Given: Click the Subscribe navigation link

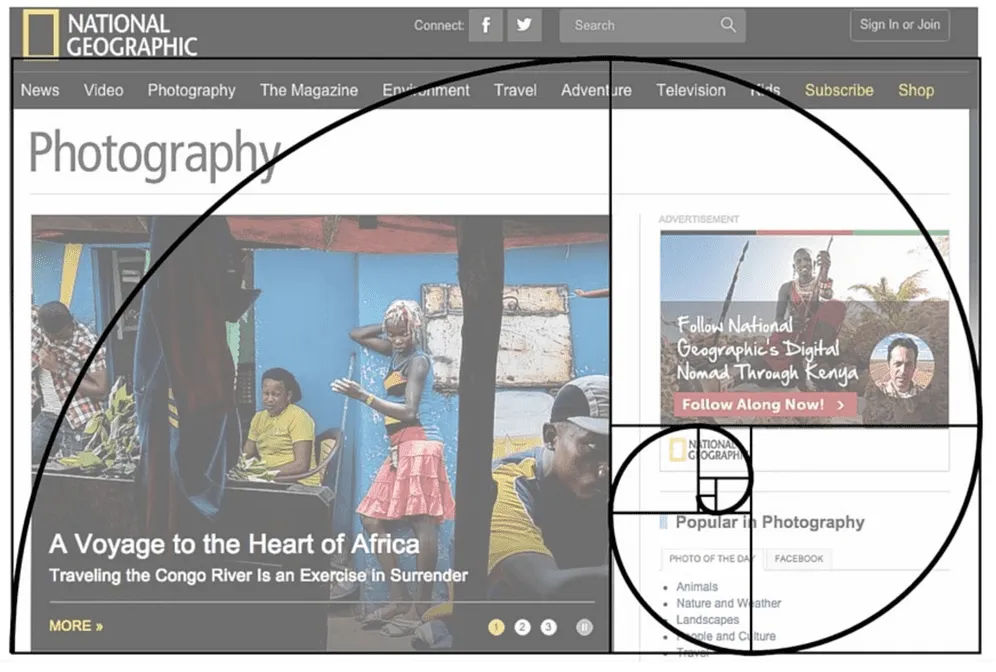Looking at the screenshot, I should click(839, 90).
